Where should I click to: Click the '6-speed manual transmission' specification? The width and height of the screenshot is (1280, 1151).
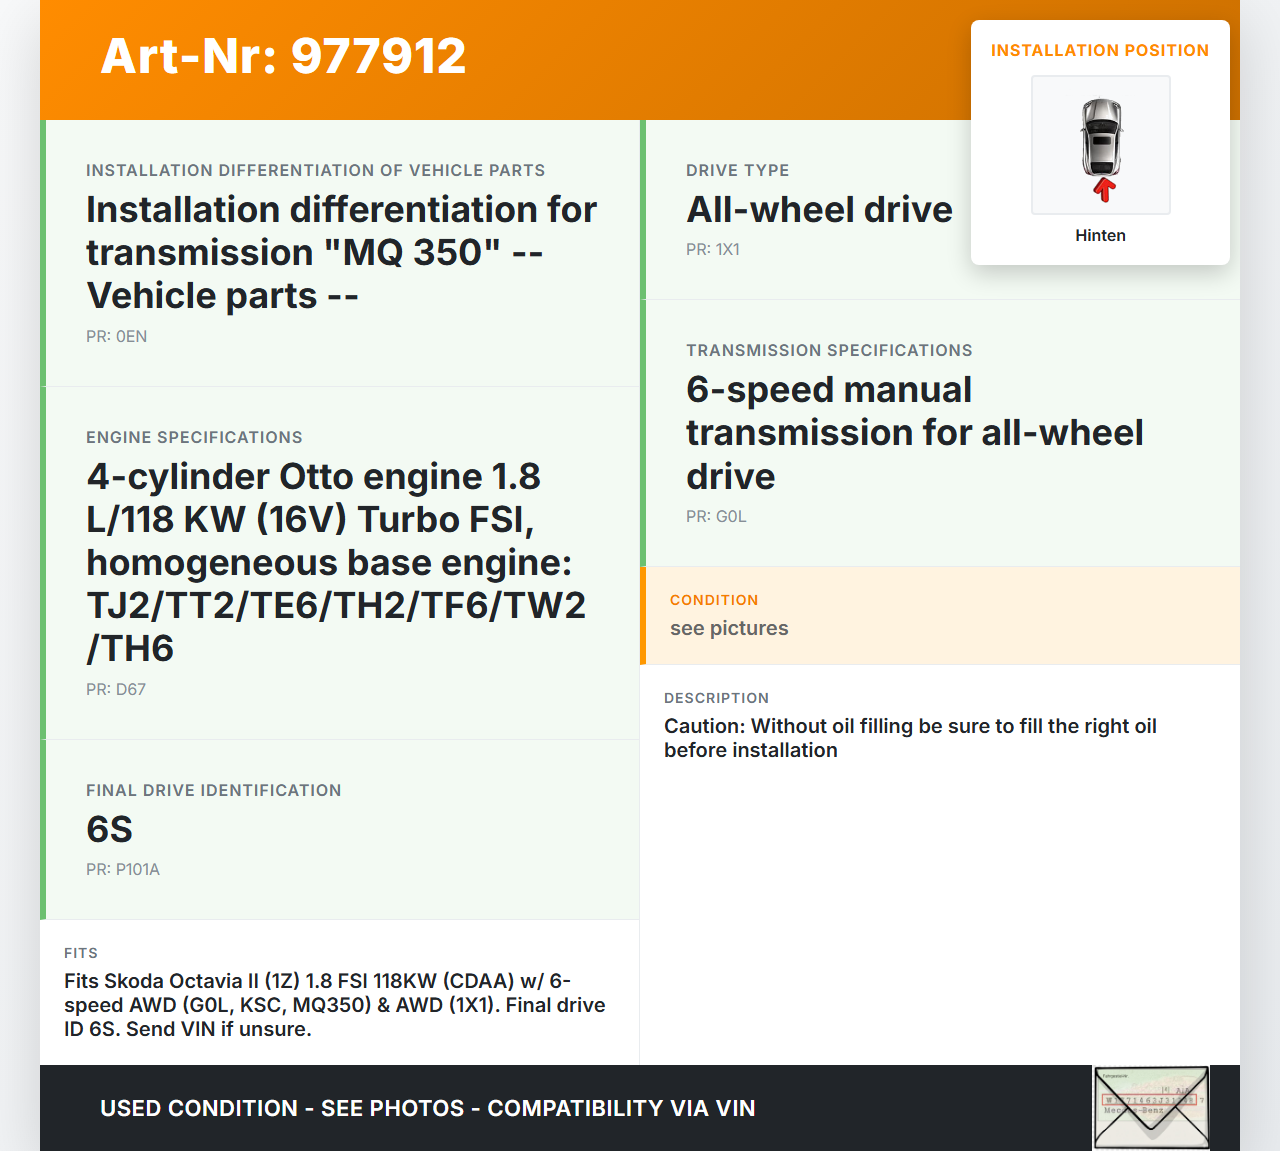click(x=914, y=432)
